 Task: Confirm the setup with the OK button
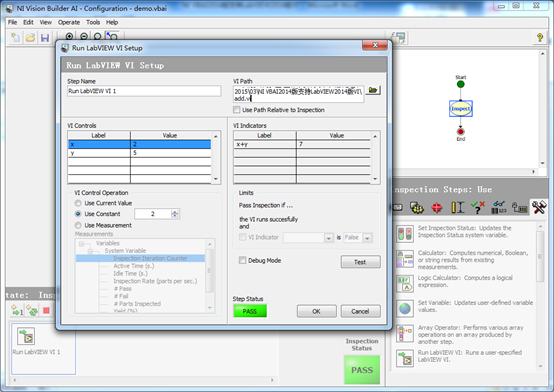click(317, 311)
